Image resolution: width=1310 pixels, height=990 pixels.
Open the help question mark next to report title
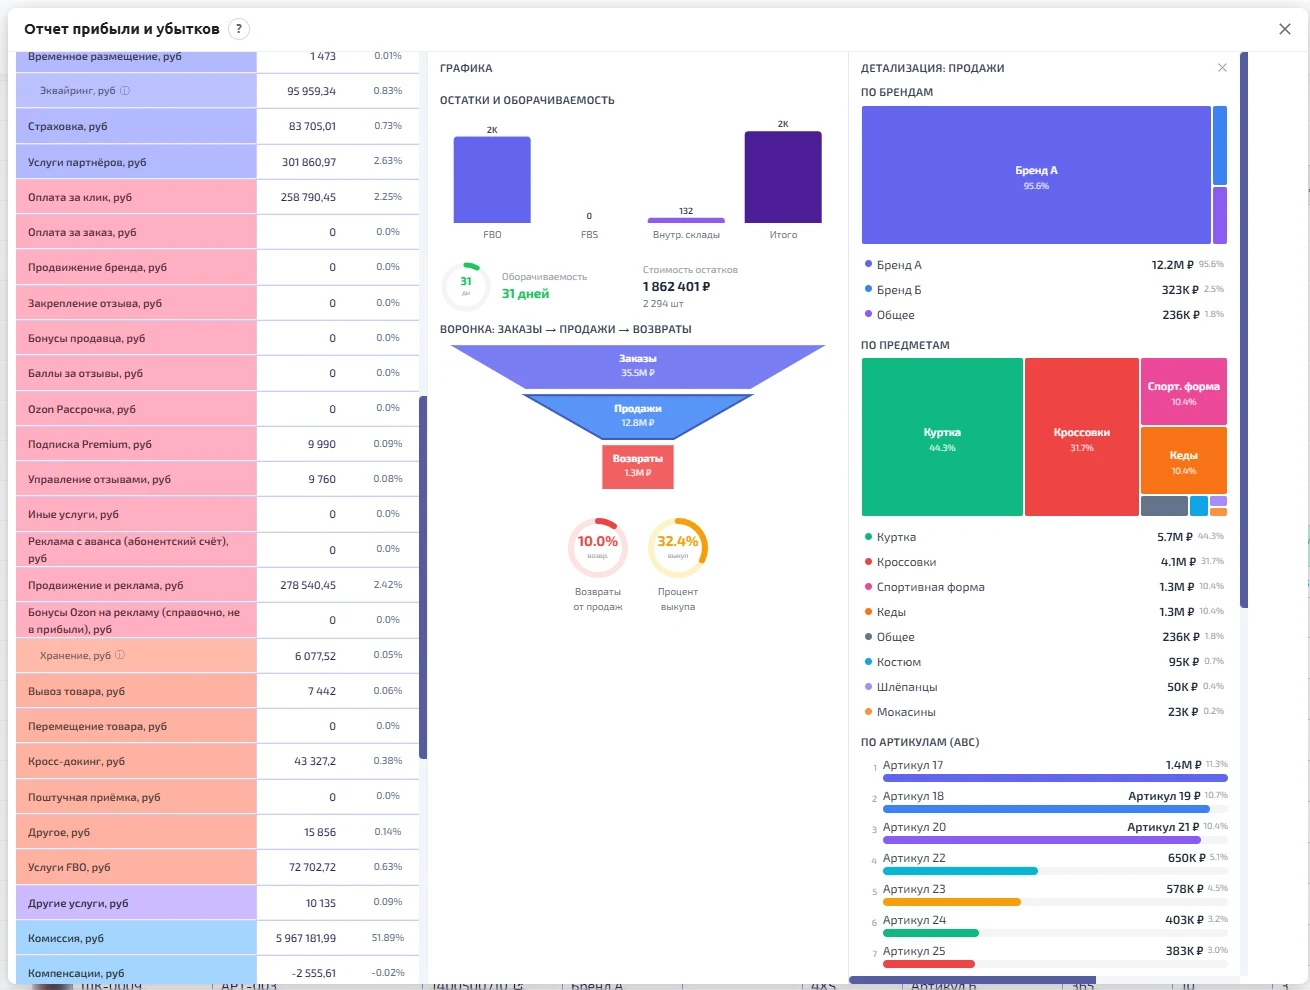[239, 29]
